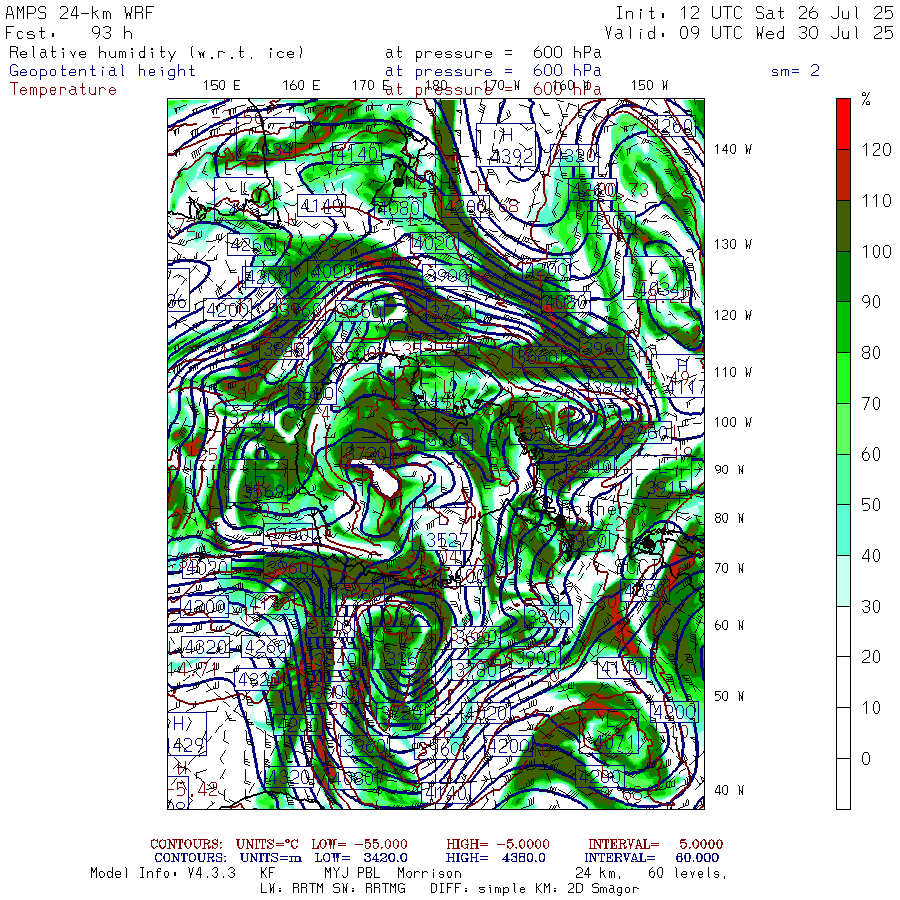Select the dark green color bar segment between 90 and 100
This screenshot has height=900, width=900.
(x=843, y=277)
